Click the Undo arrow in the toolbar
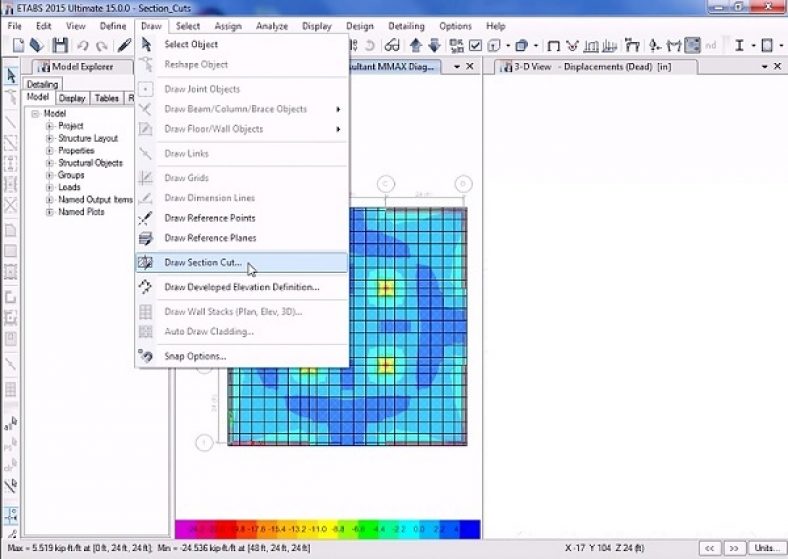 tap(83, 46)
